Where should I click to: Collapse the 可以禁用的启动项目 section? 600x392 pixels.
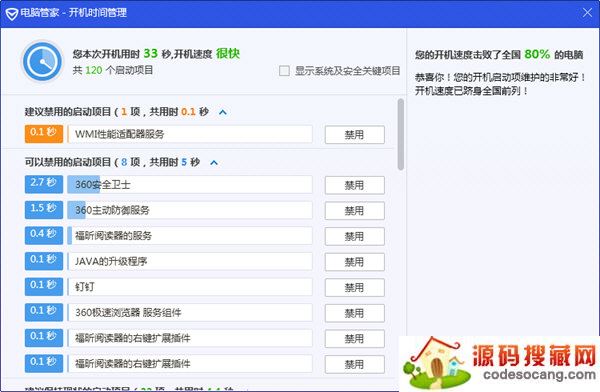coord(214,163)
